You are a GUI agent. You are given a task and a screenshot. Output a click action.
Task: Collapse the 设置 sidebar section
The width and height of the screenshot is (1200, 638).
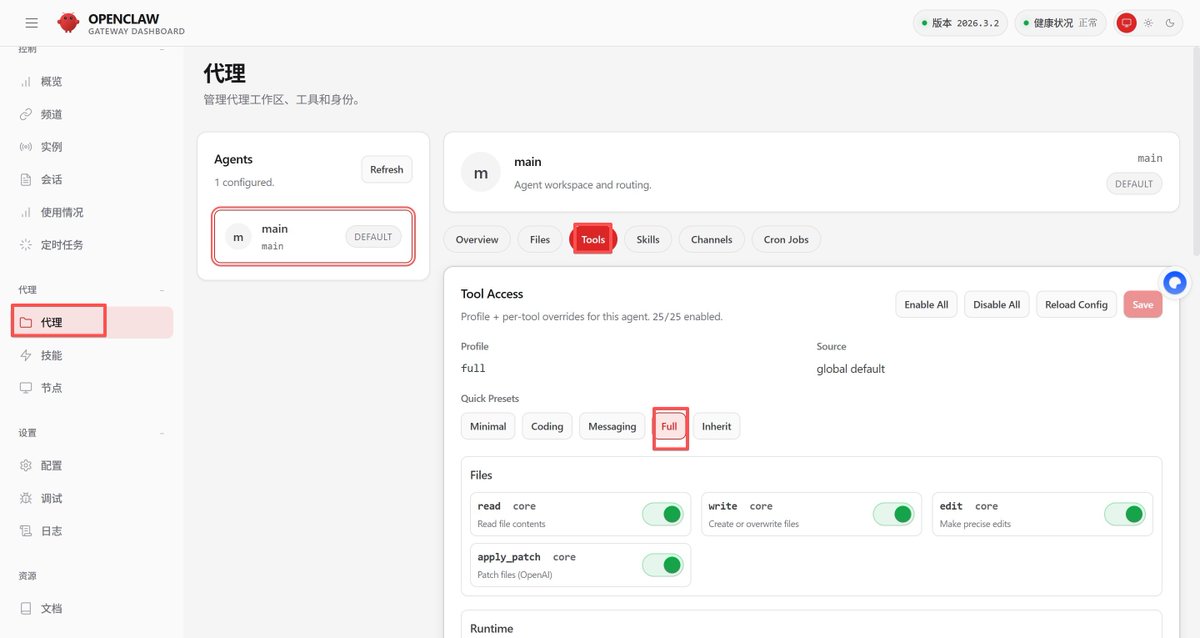[160, 432]
